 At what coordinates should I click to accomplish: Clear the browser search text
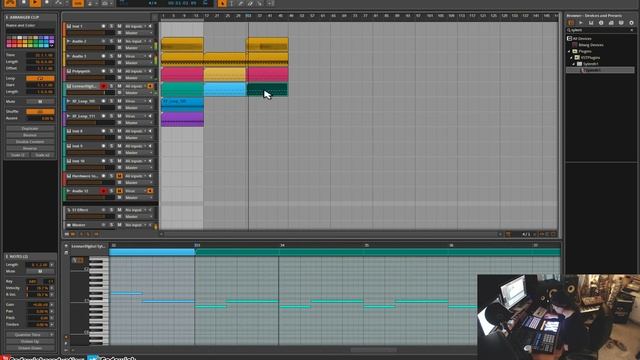pyautogui.click(x=632, y=30)
